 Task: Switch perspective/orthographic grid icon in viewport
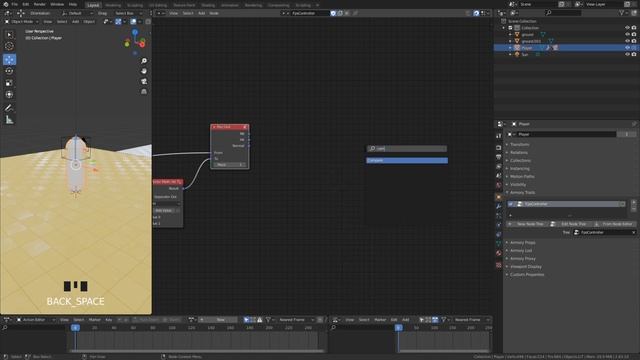144,91
